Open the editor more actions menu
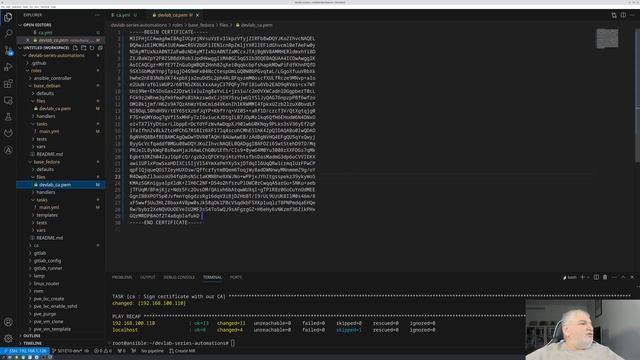This screenshot has width=640, height=360. 632,15
